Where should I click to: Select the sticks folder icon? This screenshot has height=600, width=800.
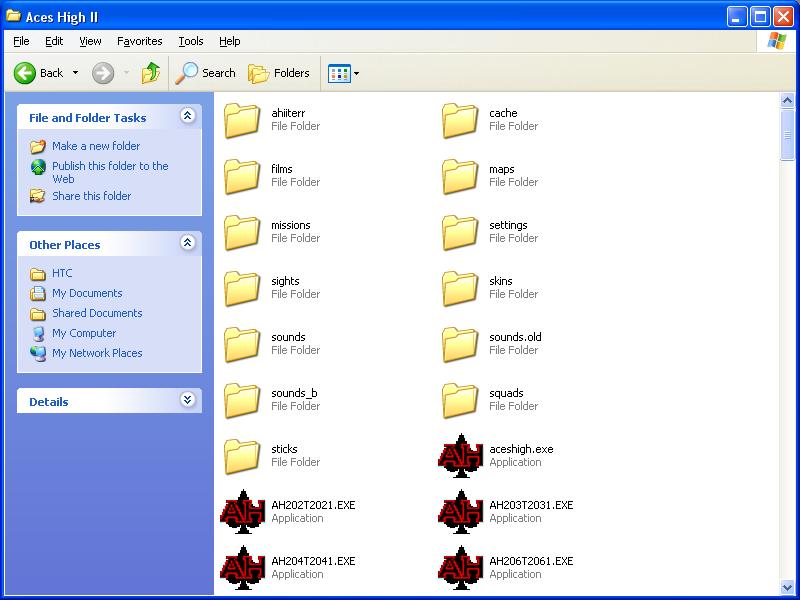[242, 457]
